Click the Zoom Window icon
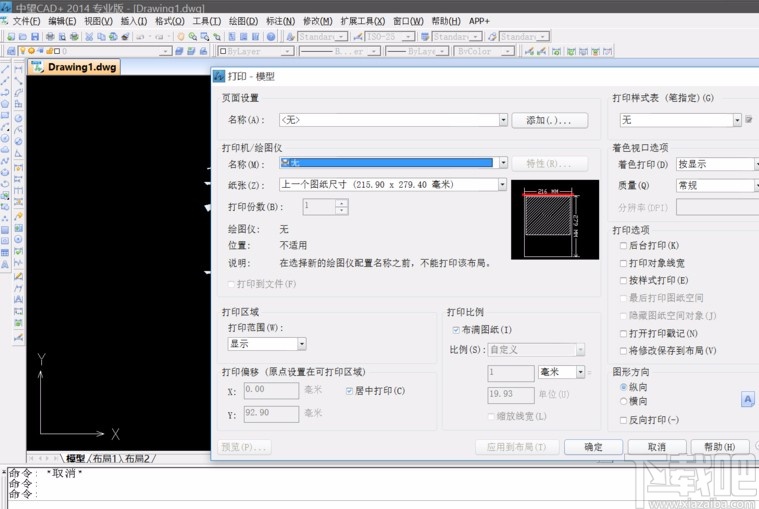This screenshot has width=759, height=509. tap(205, 36)
